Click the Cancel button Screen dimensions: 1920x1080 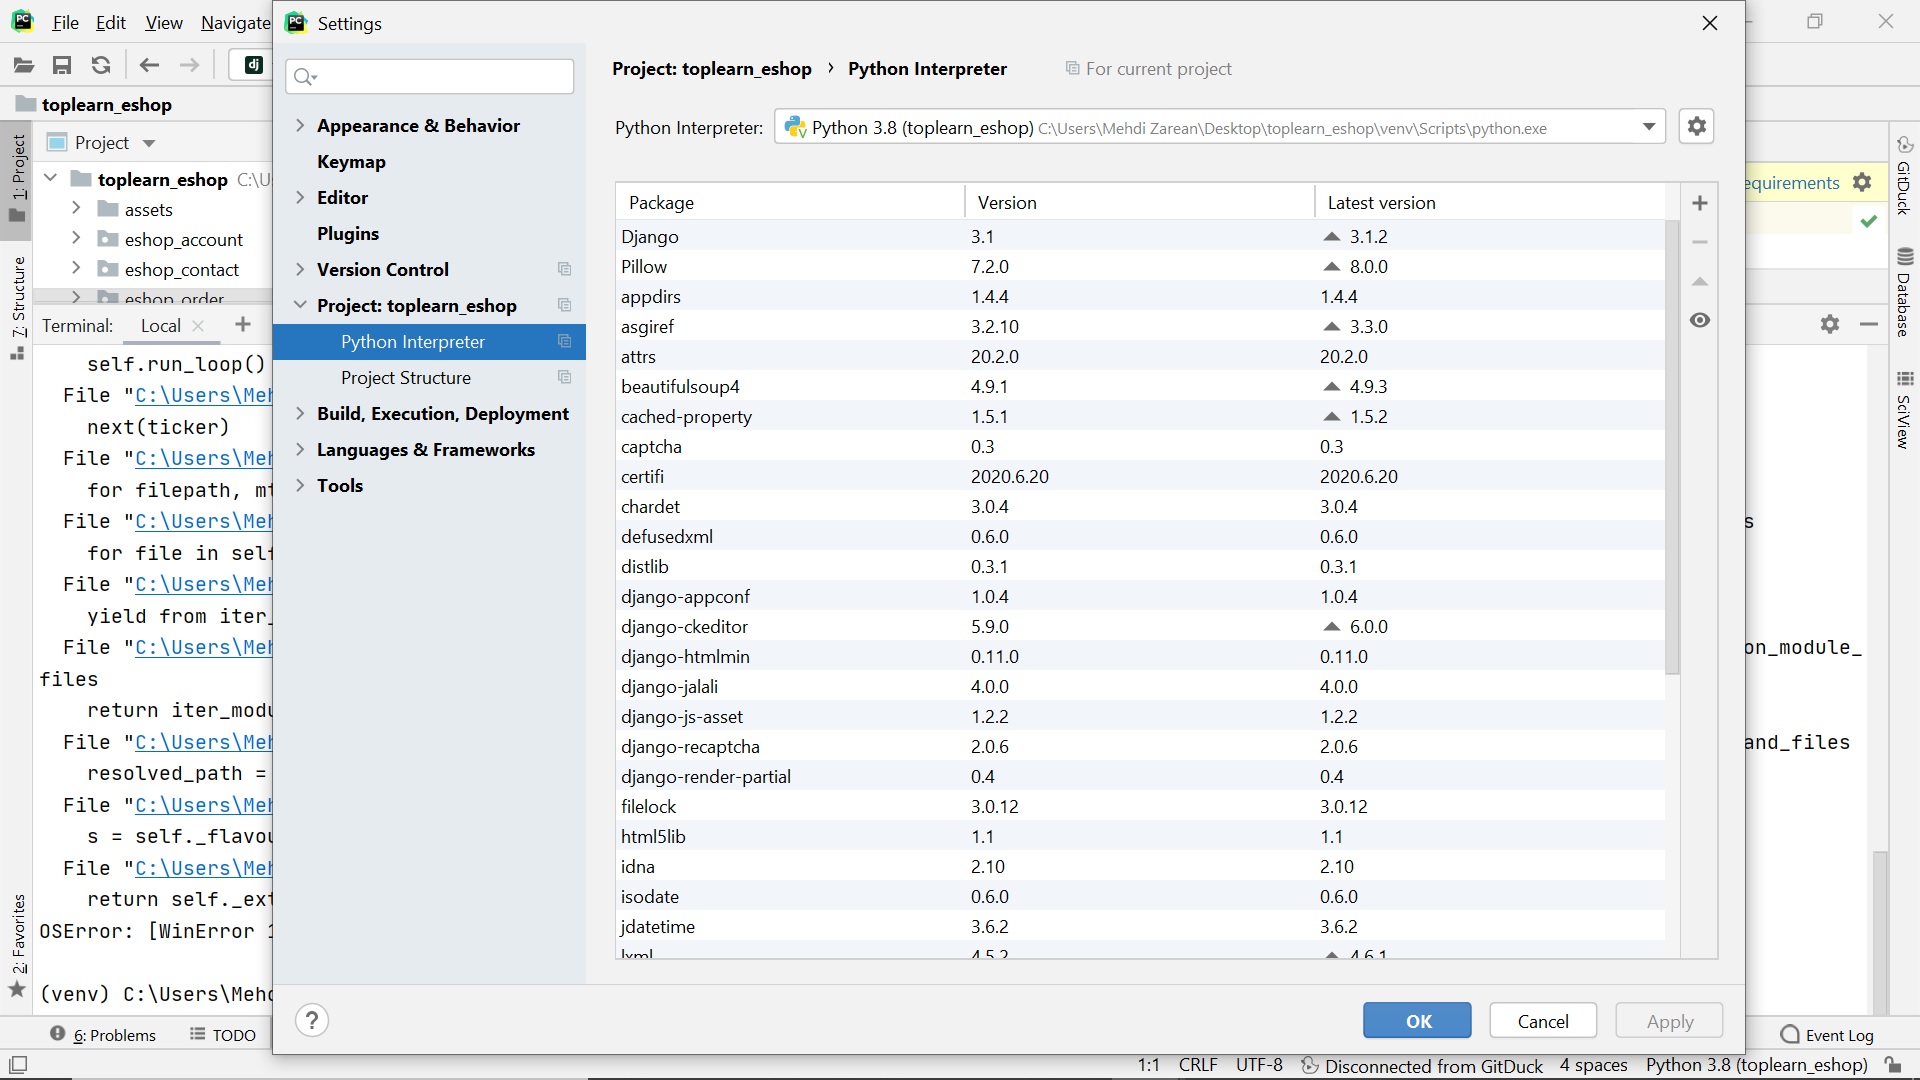1542,1020
